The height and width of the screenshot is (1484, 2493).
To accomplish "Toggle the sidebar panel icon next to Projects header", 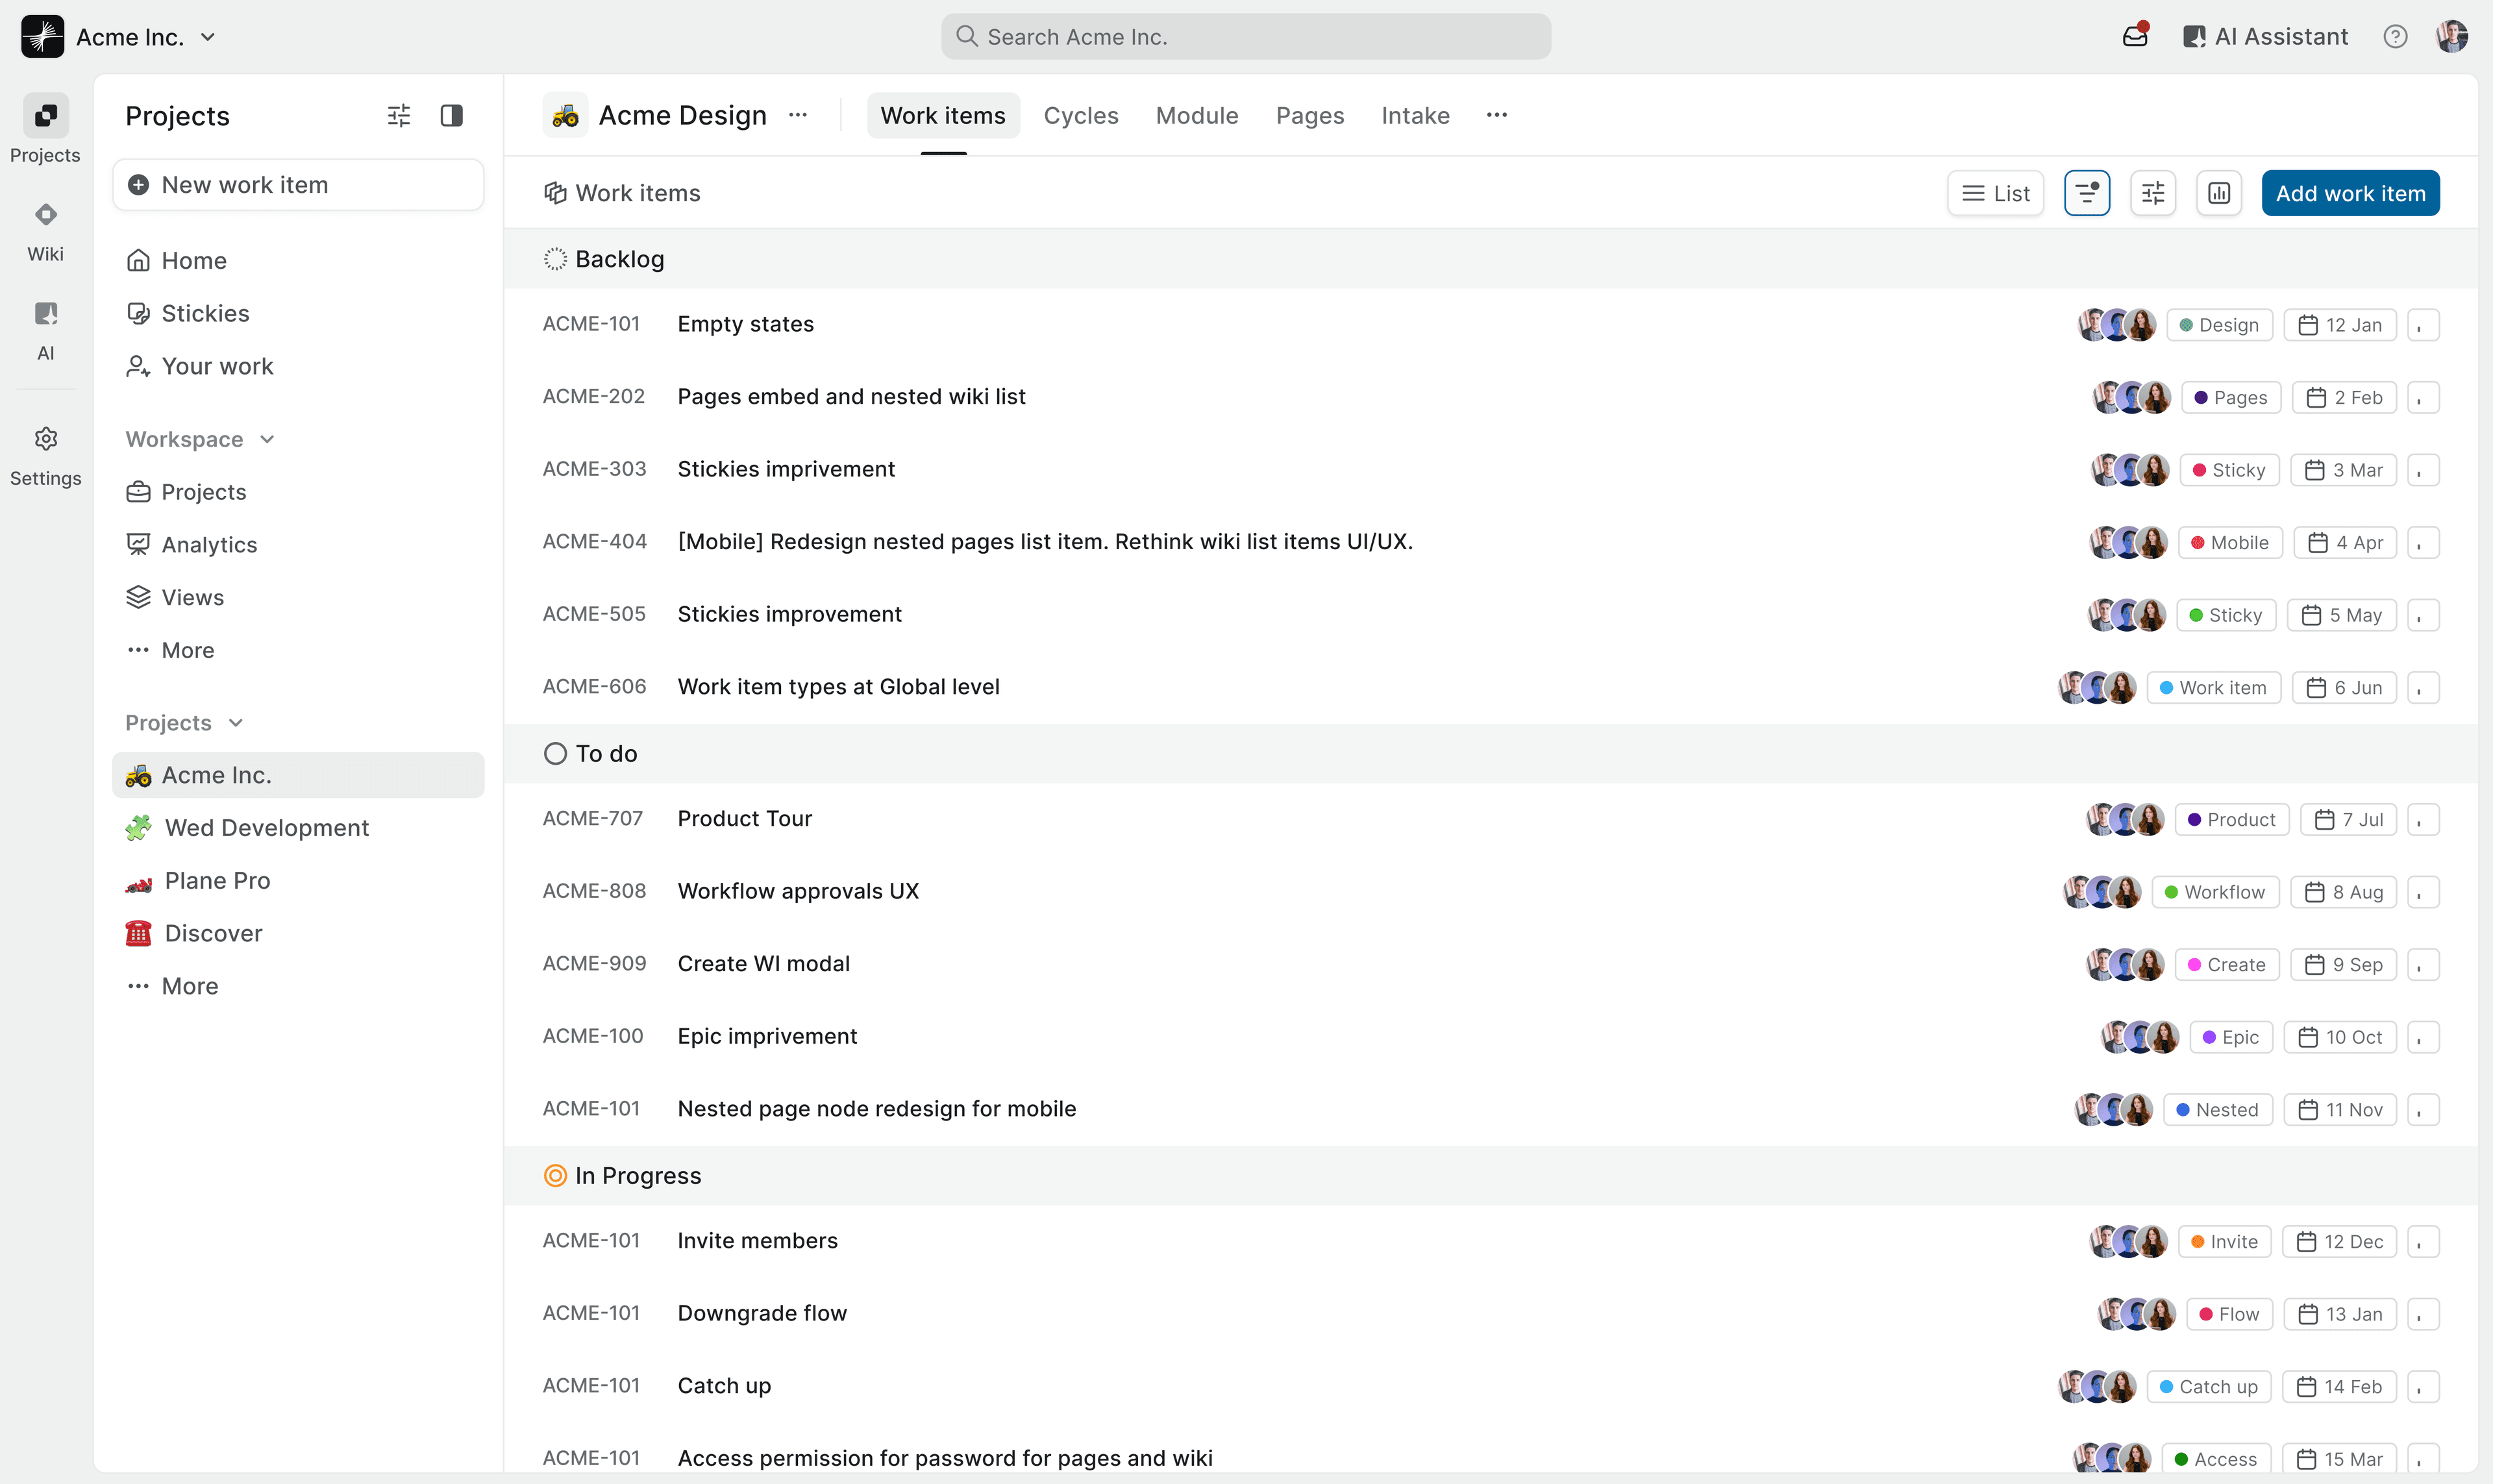I will pos(451,115).
